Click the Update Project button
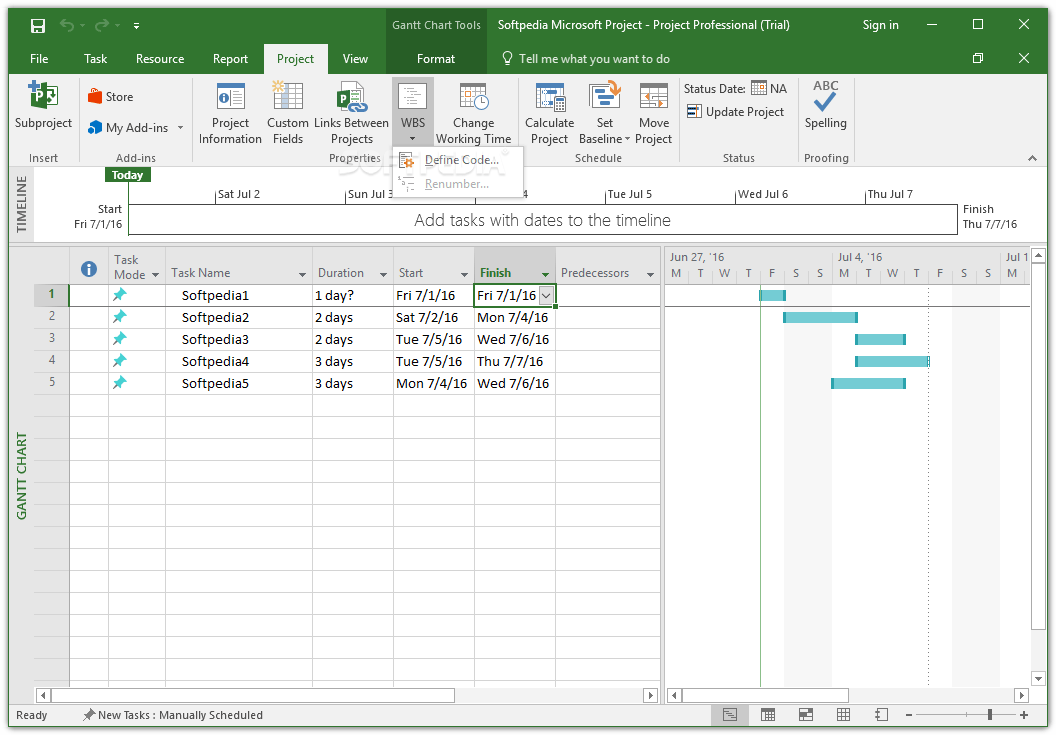1056x735 pixels. [x=735, y=112]
